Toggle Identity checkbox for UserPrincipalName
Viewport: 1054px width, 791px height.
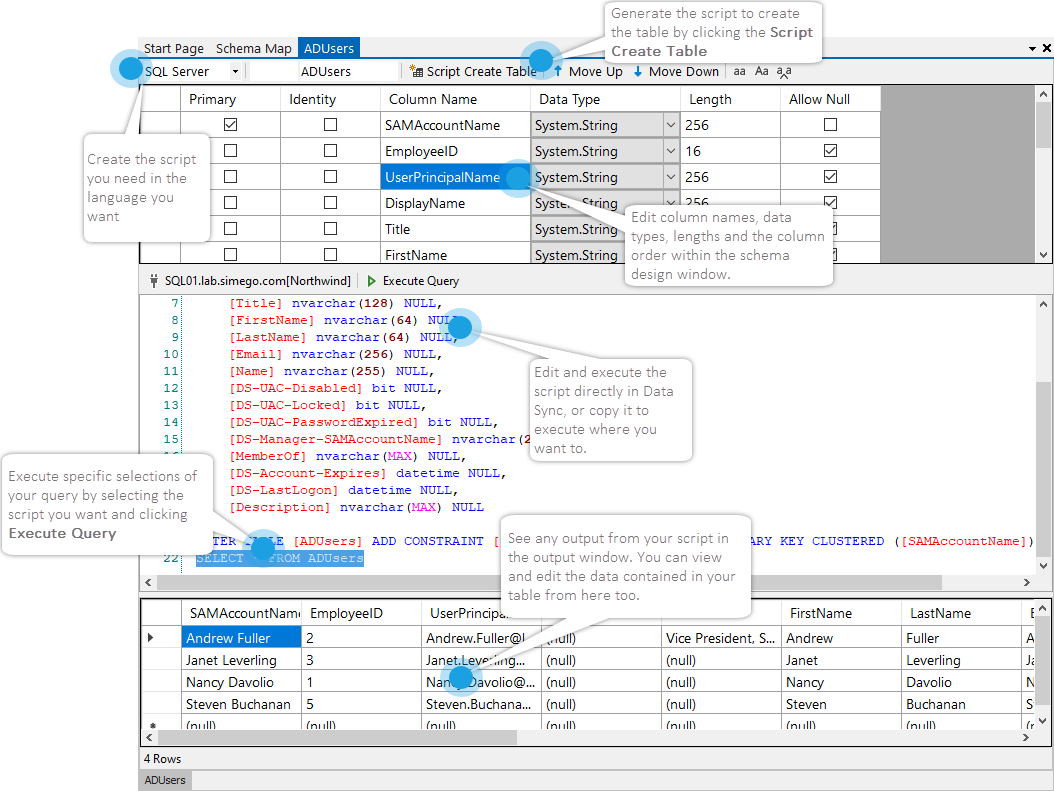click(330, 177)
